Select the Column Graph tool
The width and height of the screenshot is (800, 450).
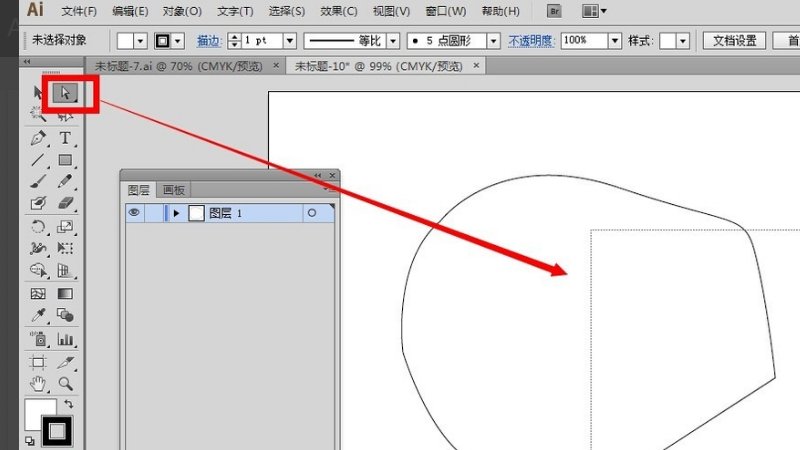tap(65, 339)
